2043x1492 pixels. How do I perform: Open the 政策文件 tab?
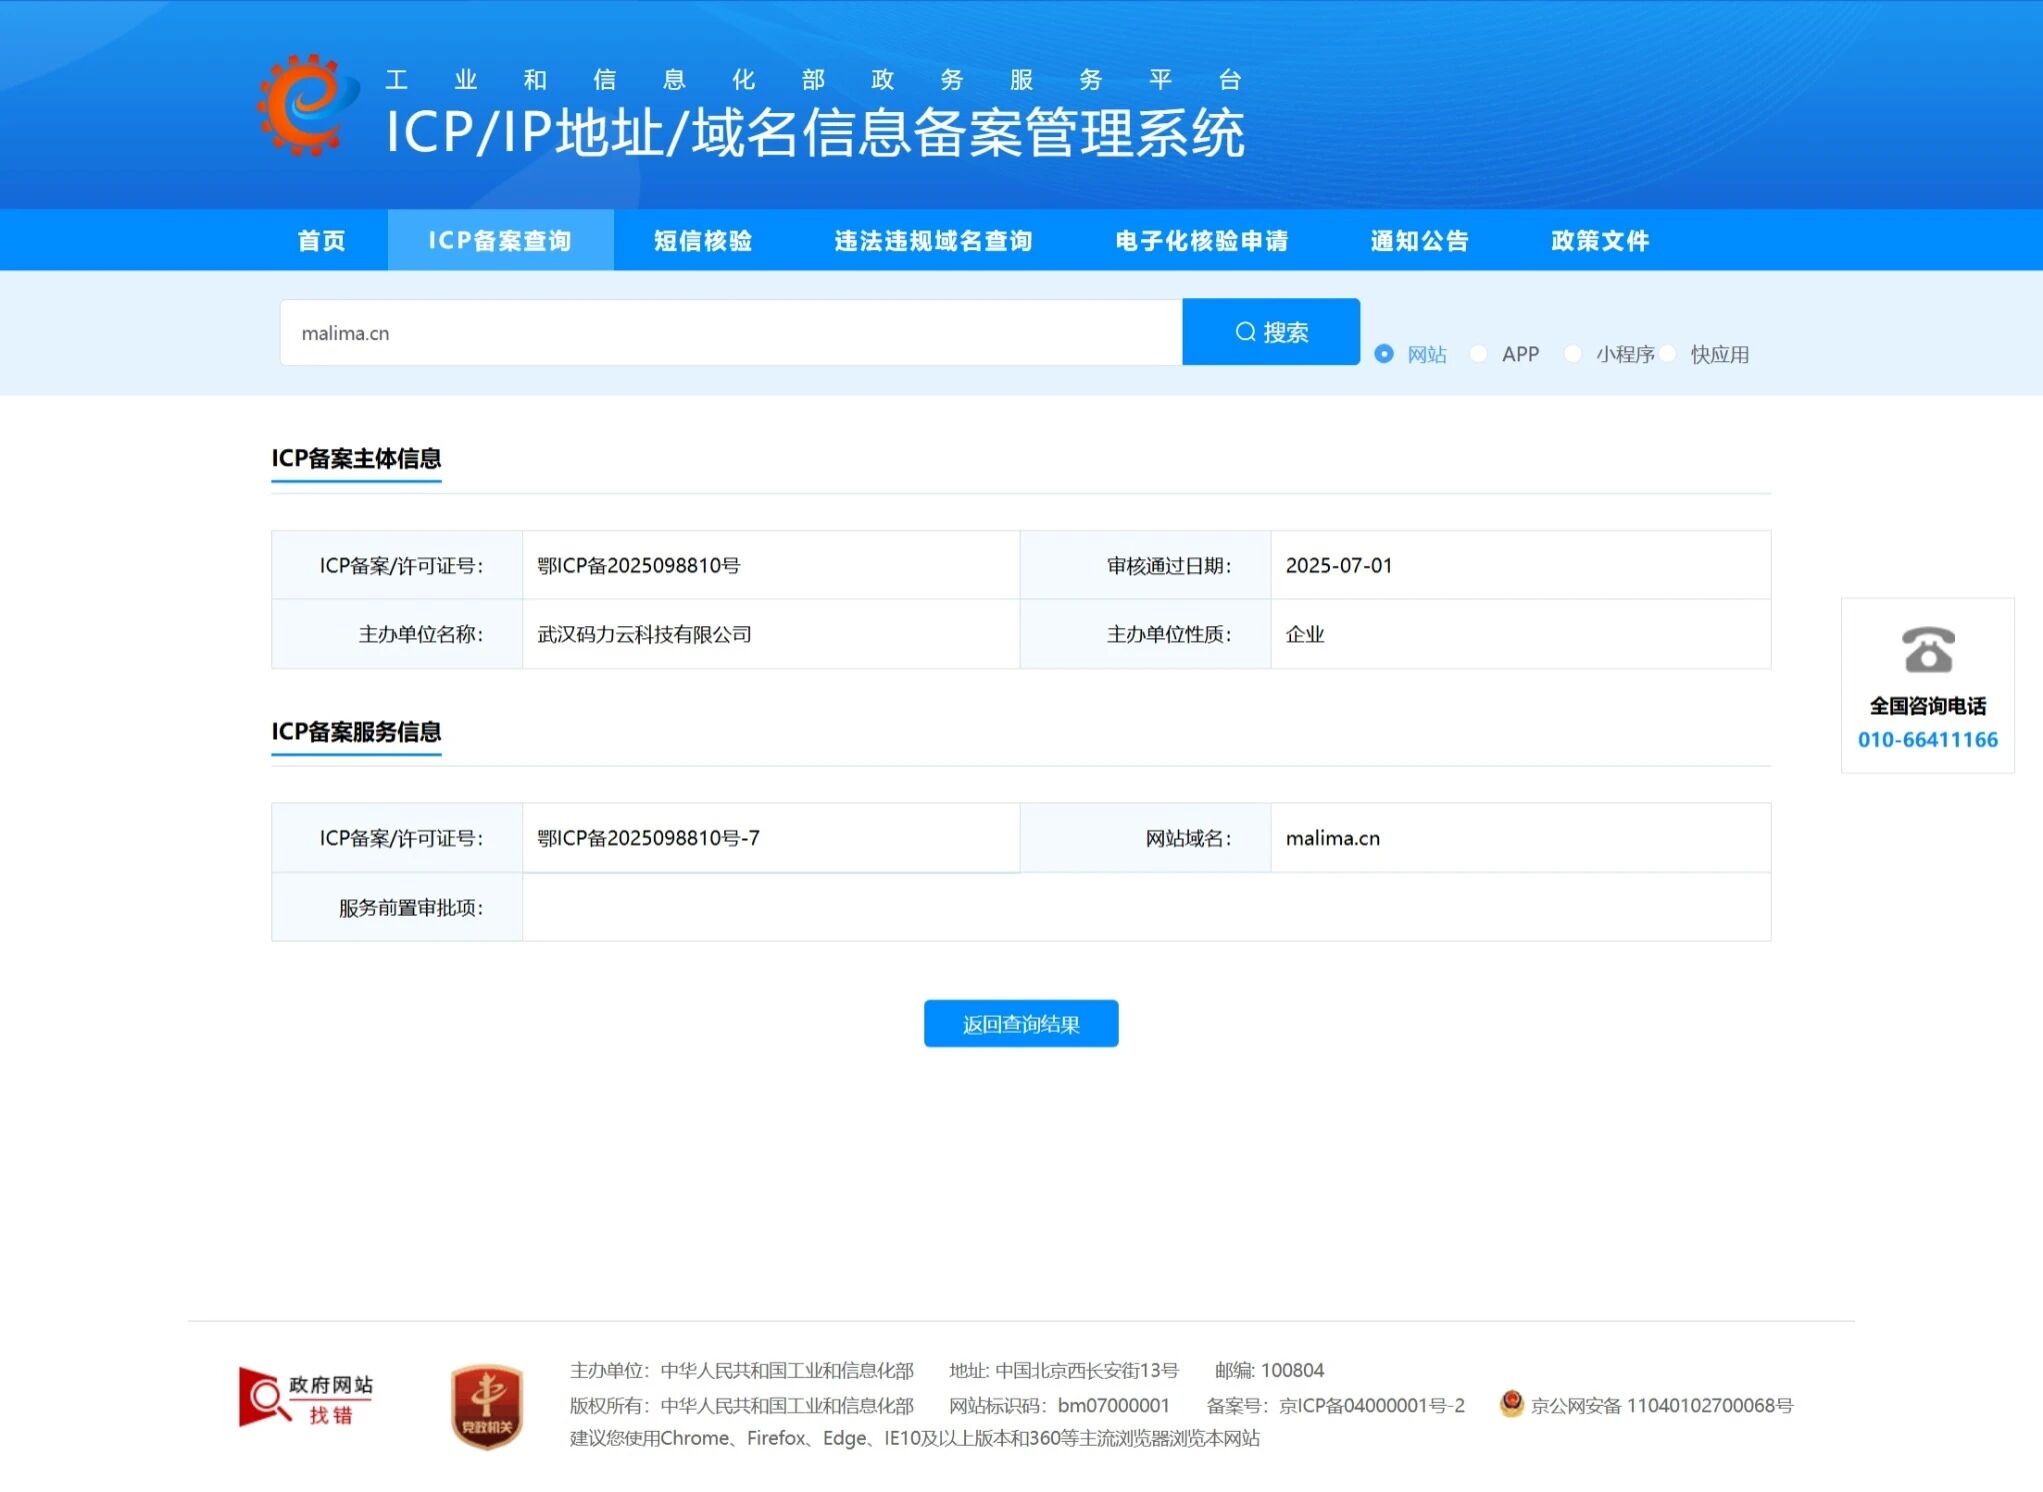pos(1600,241)
